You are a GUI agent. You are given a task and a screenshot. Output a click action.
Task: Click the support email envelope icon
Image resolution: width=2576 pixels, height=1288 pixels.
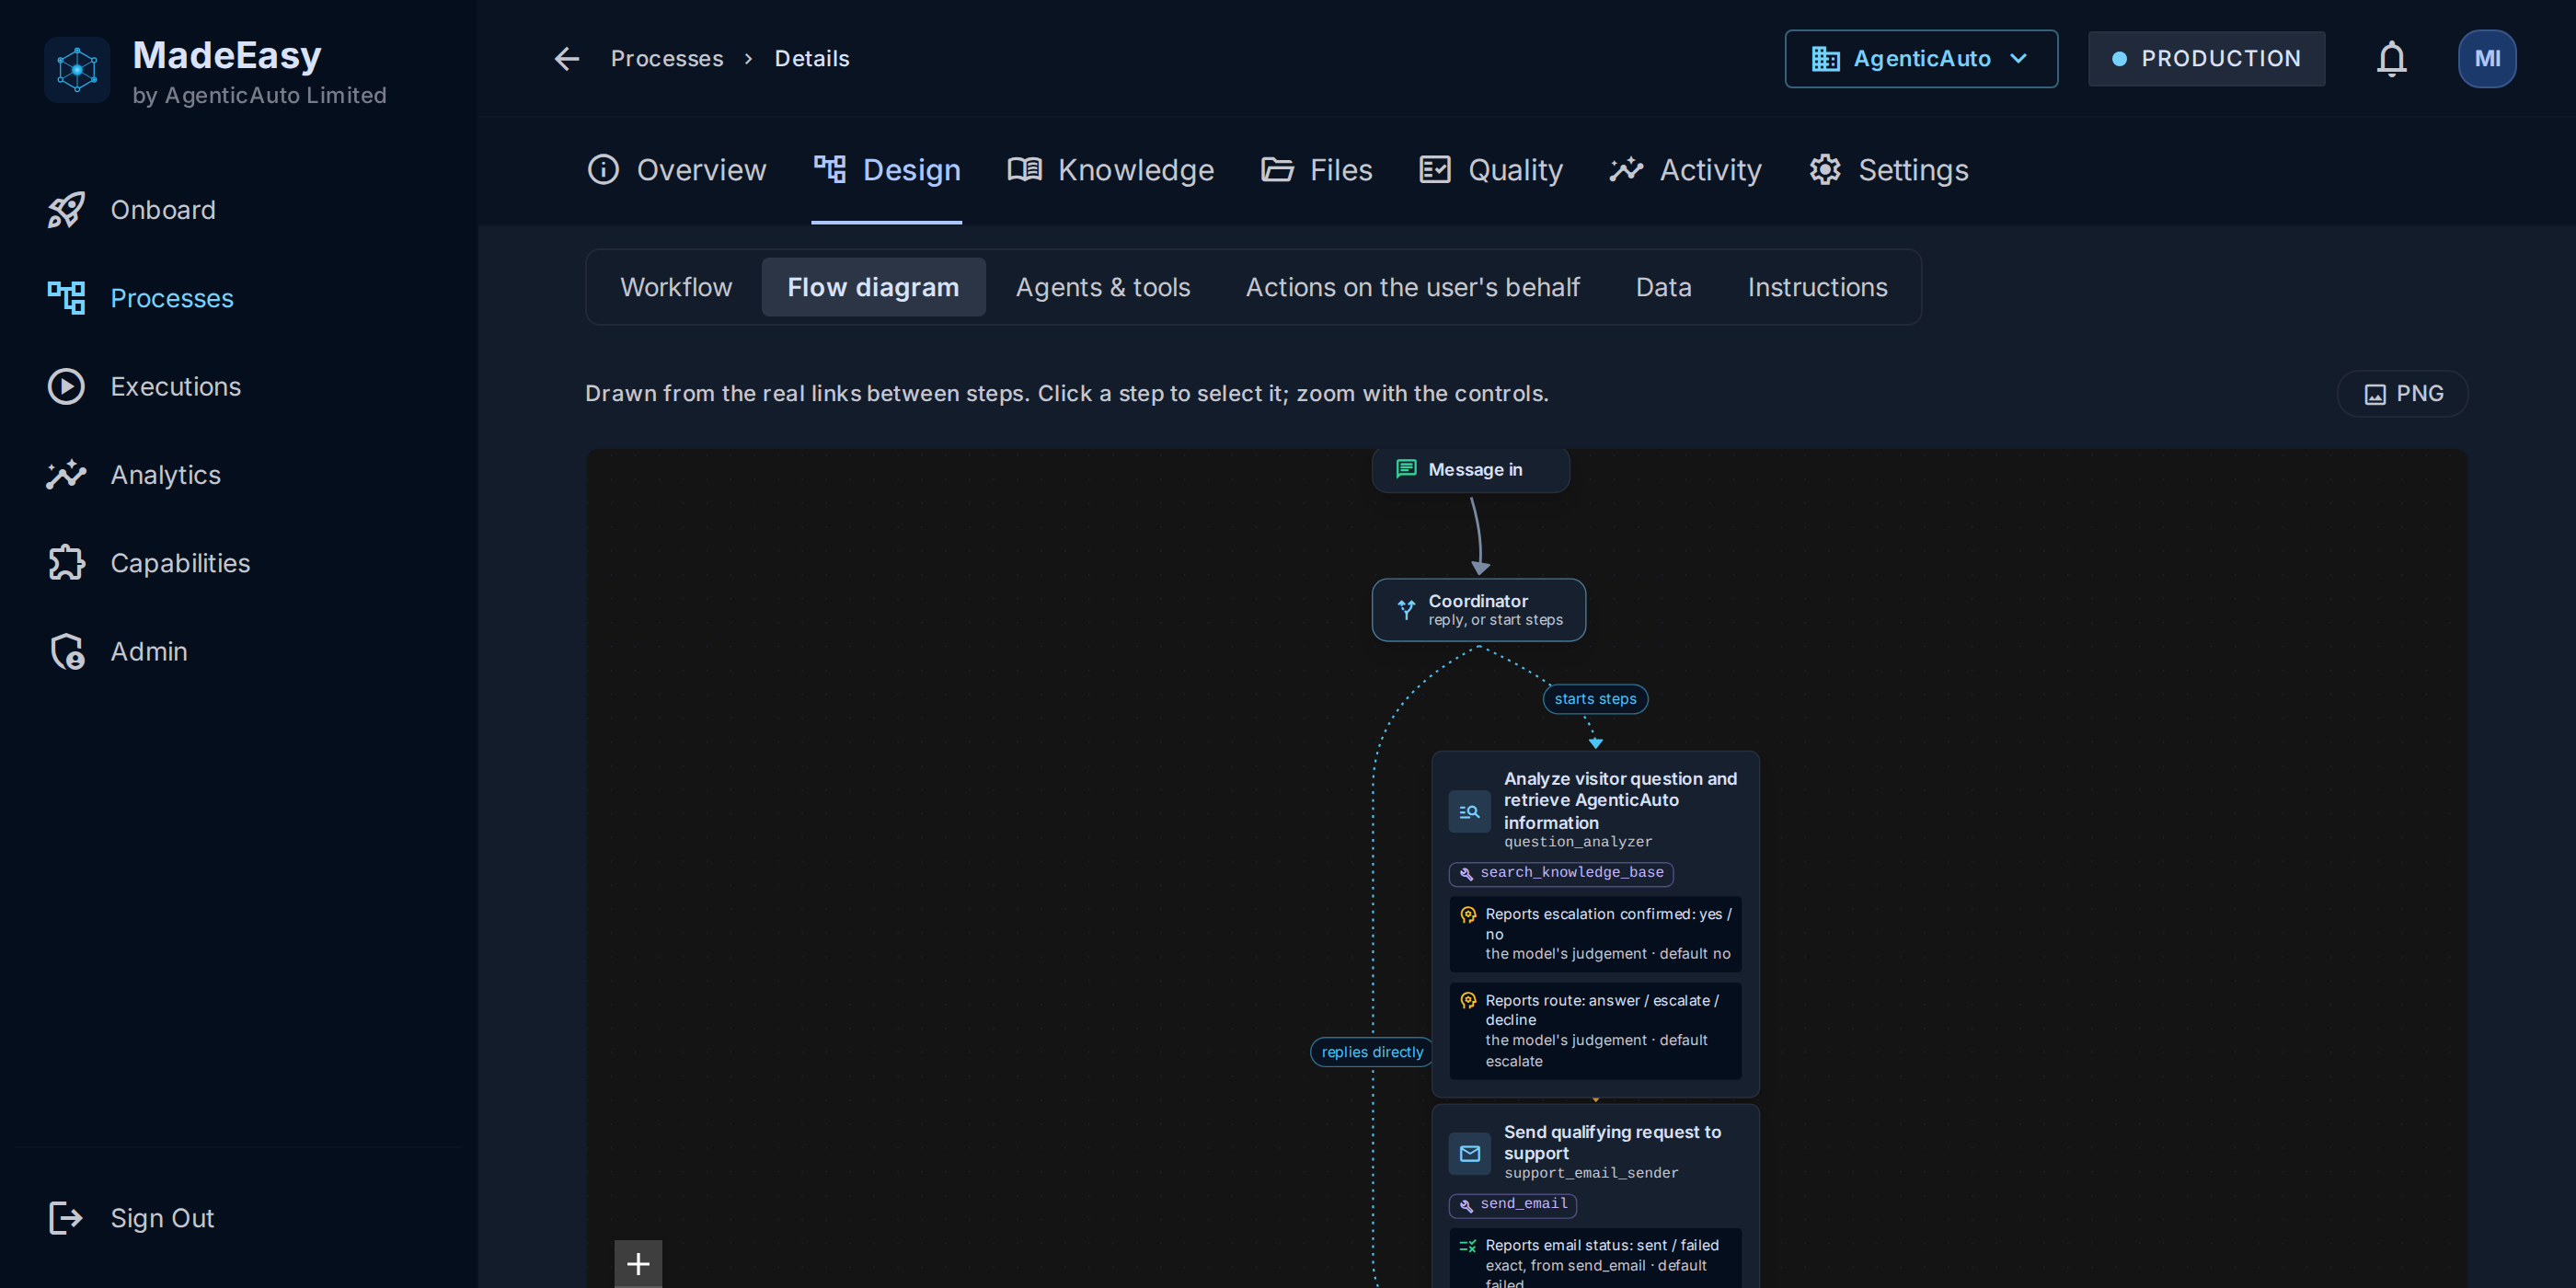click(x=1469, y=1154)
